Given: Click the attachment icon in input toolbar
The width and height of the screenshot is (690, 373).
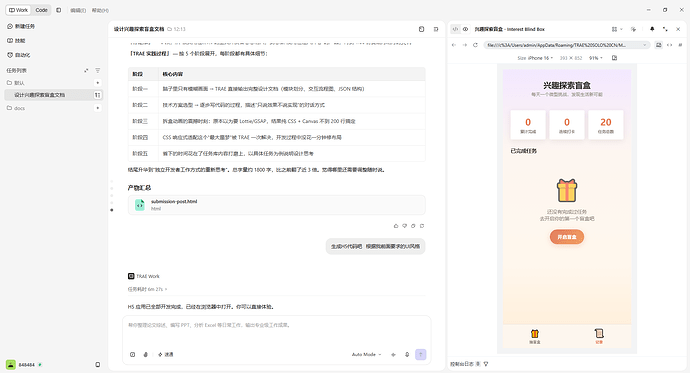Looking at the screenshot, I should point(146,355).
